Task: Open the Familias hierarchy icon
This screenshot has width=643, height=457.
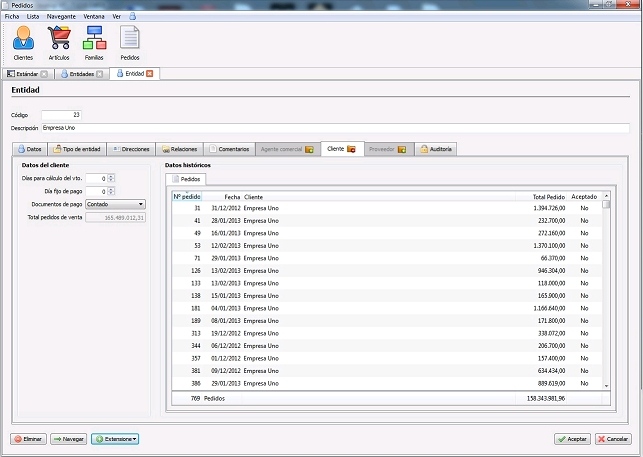Action: (x=94, y=42)
